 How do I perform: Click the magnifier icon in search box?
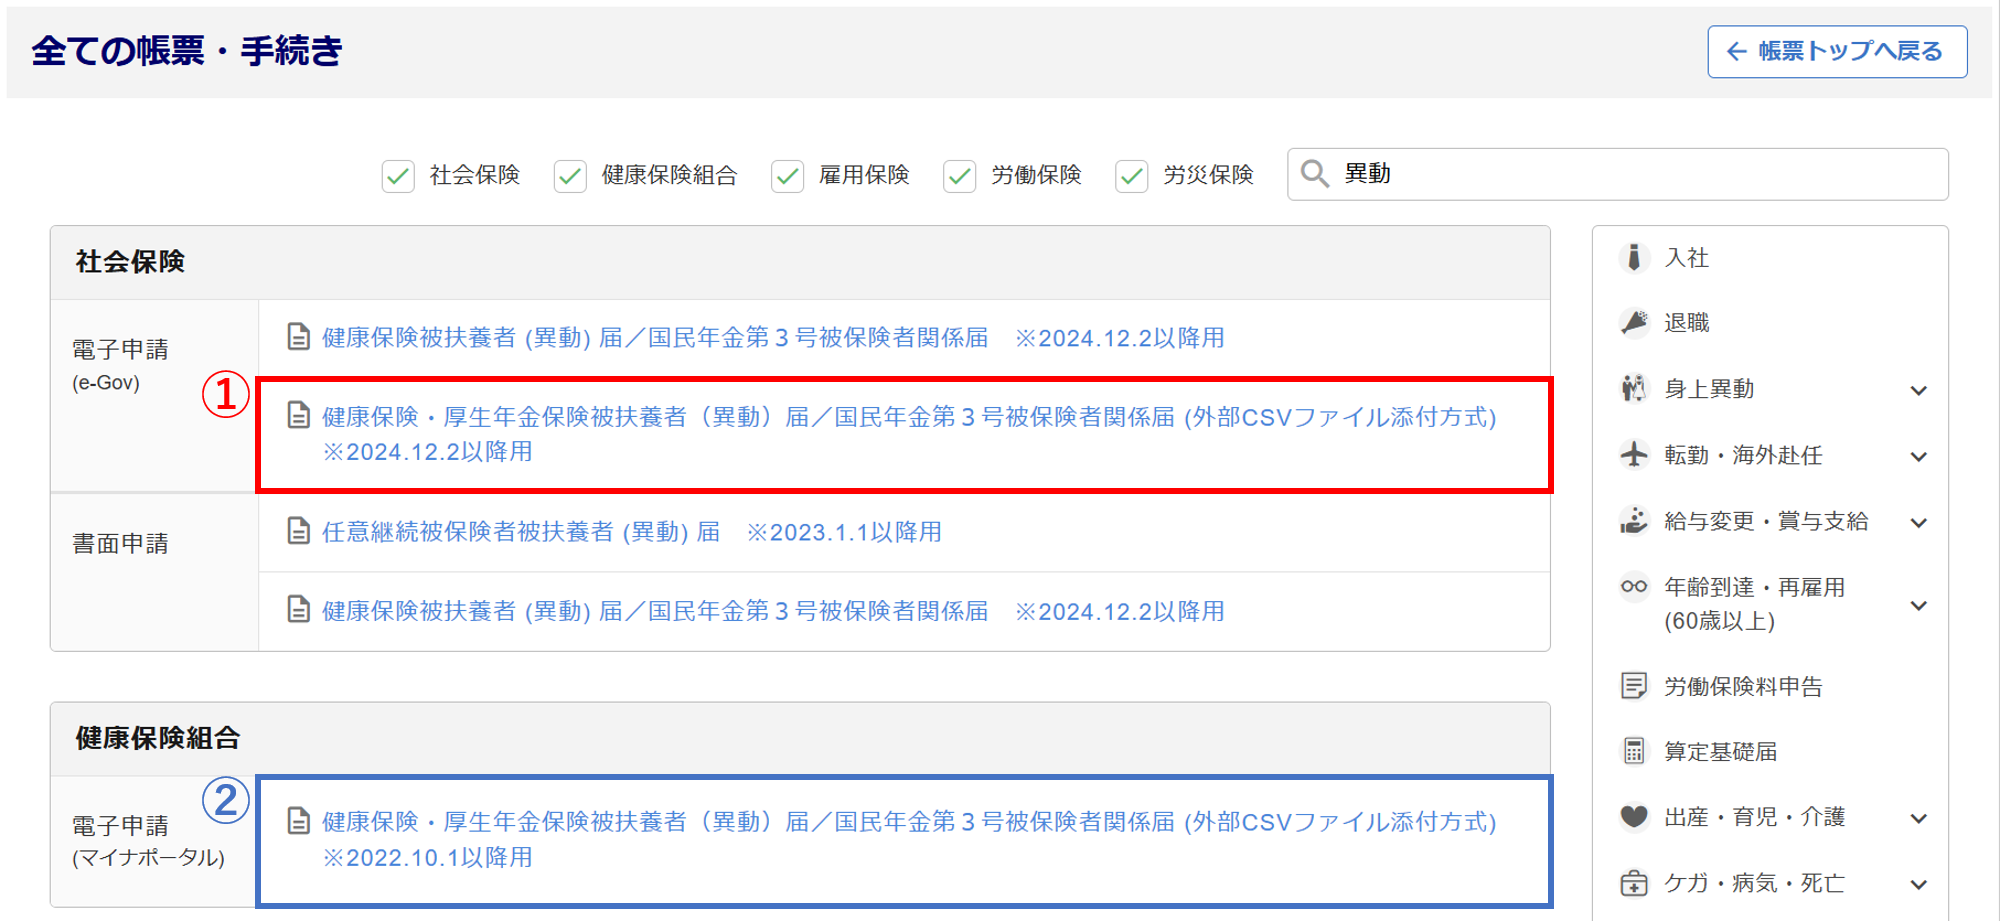click(x=1315, y=174)
